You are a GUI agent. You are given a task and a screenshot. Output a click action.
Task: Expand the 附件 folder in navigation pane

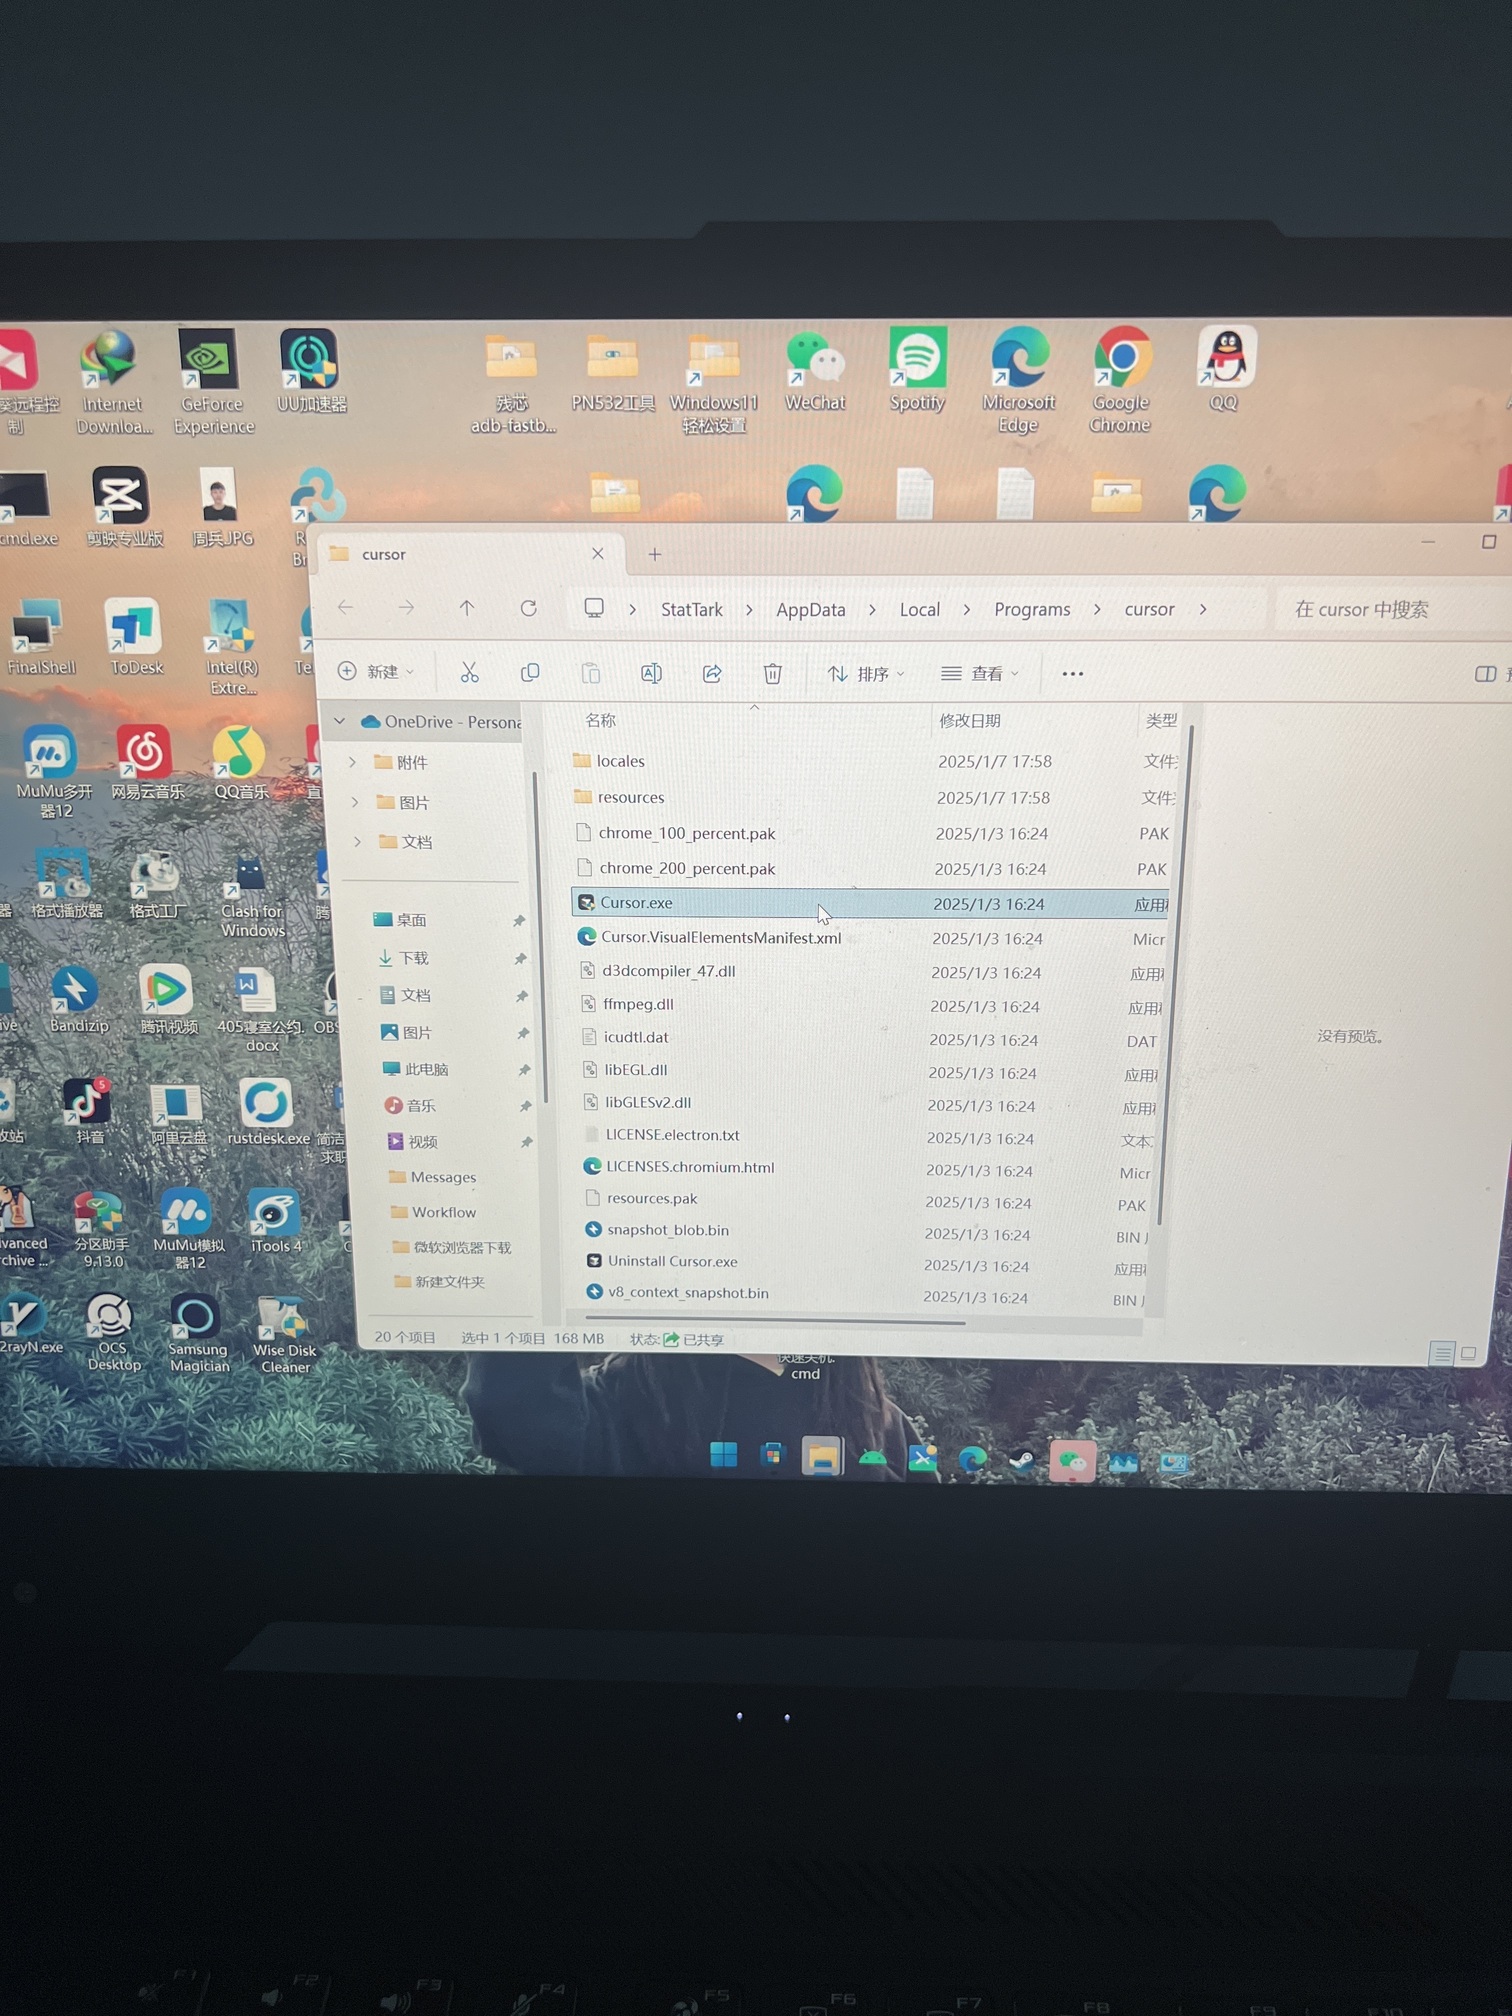[352, 762]
